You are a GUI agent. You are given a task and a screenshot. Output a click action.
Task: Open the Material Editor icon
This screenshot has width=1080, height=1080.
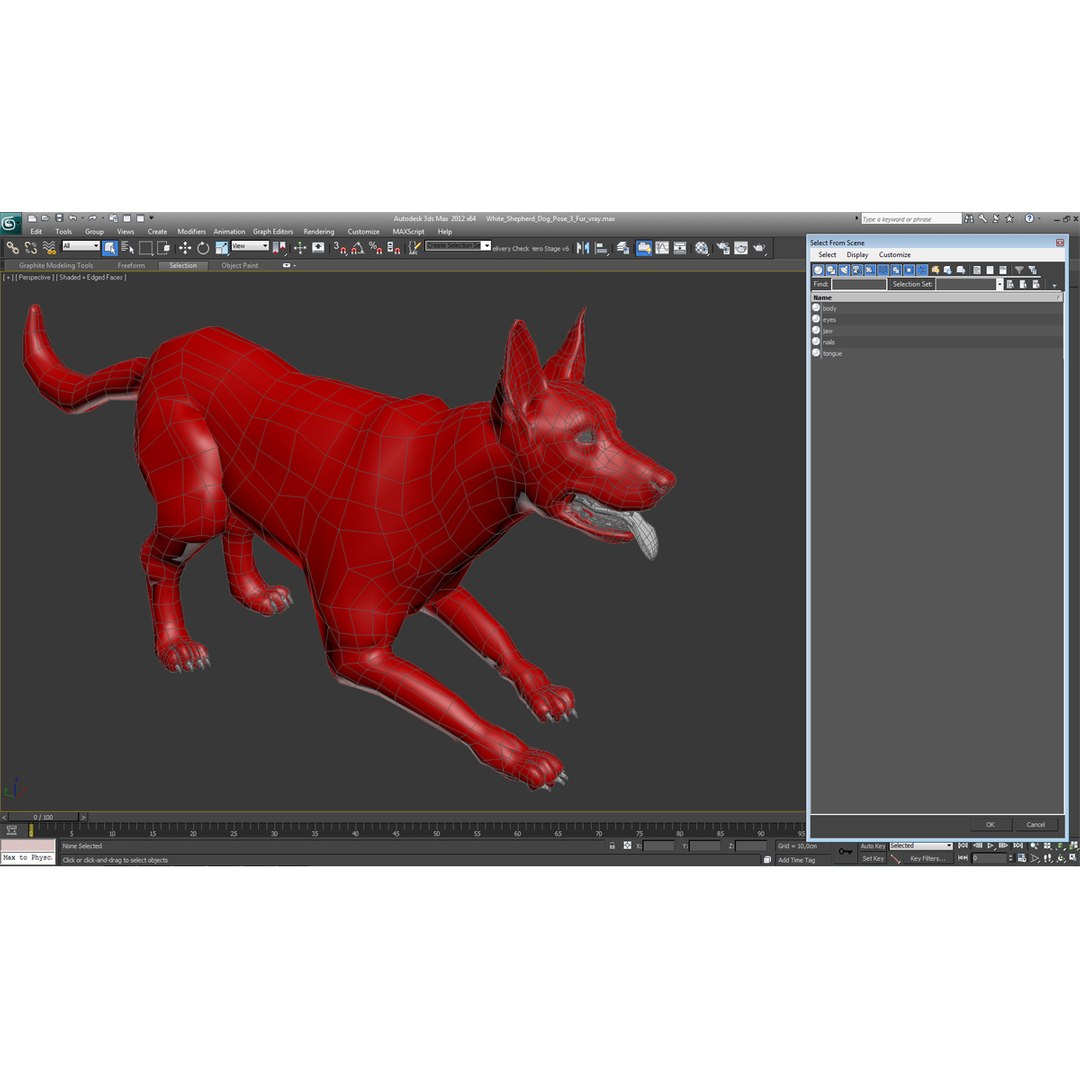click(702, 248)
